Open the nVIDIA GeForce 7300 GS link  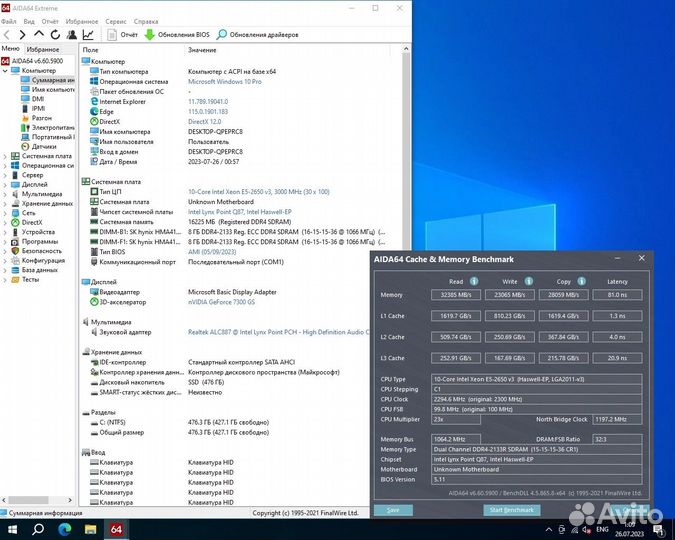[221, 302]
